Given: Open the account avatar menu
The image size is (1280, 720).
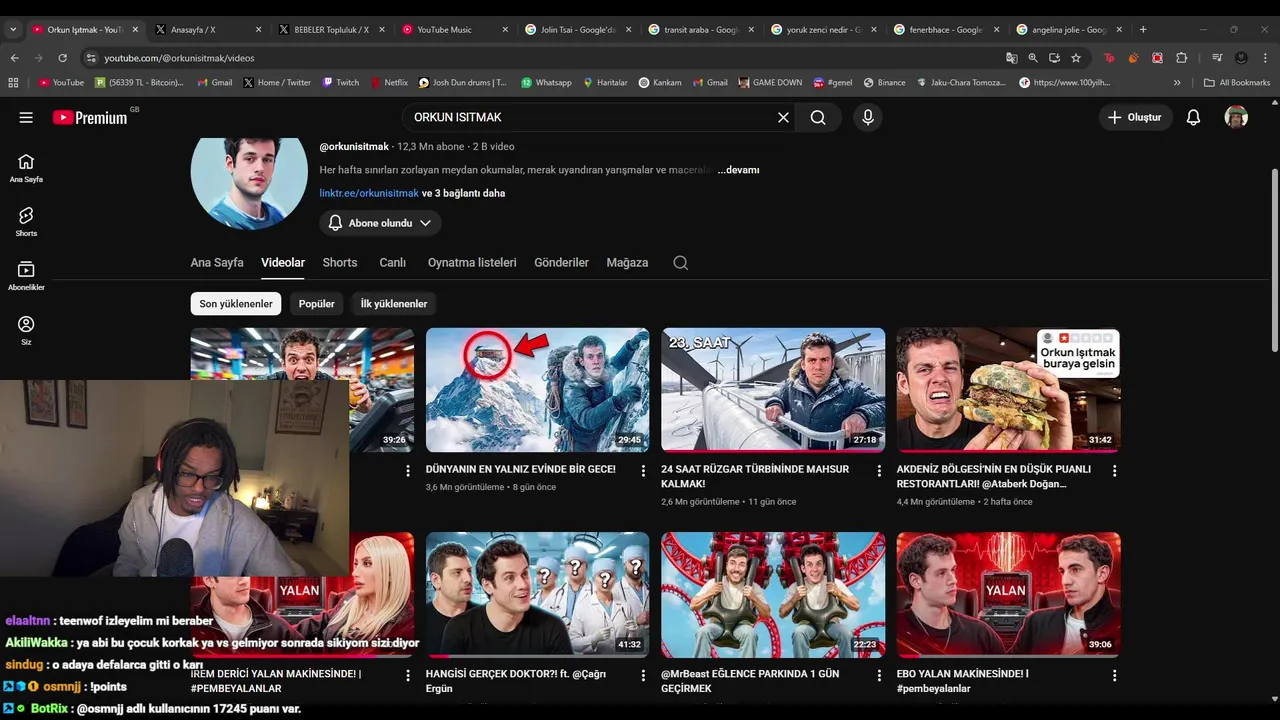Looking at the screenshot, I should (1236, 117).
